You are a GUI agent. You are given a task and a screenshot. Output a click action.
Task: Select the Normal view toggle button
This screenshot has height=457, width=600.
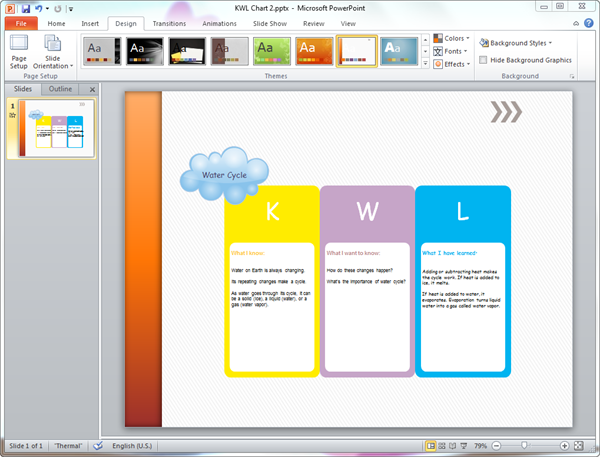(431, 445)
